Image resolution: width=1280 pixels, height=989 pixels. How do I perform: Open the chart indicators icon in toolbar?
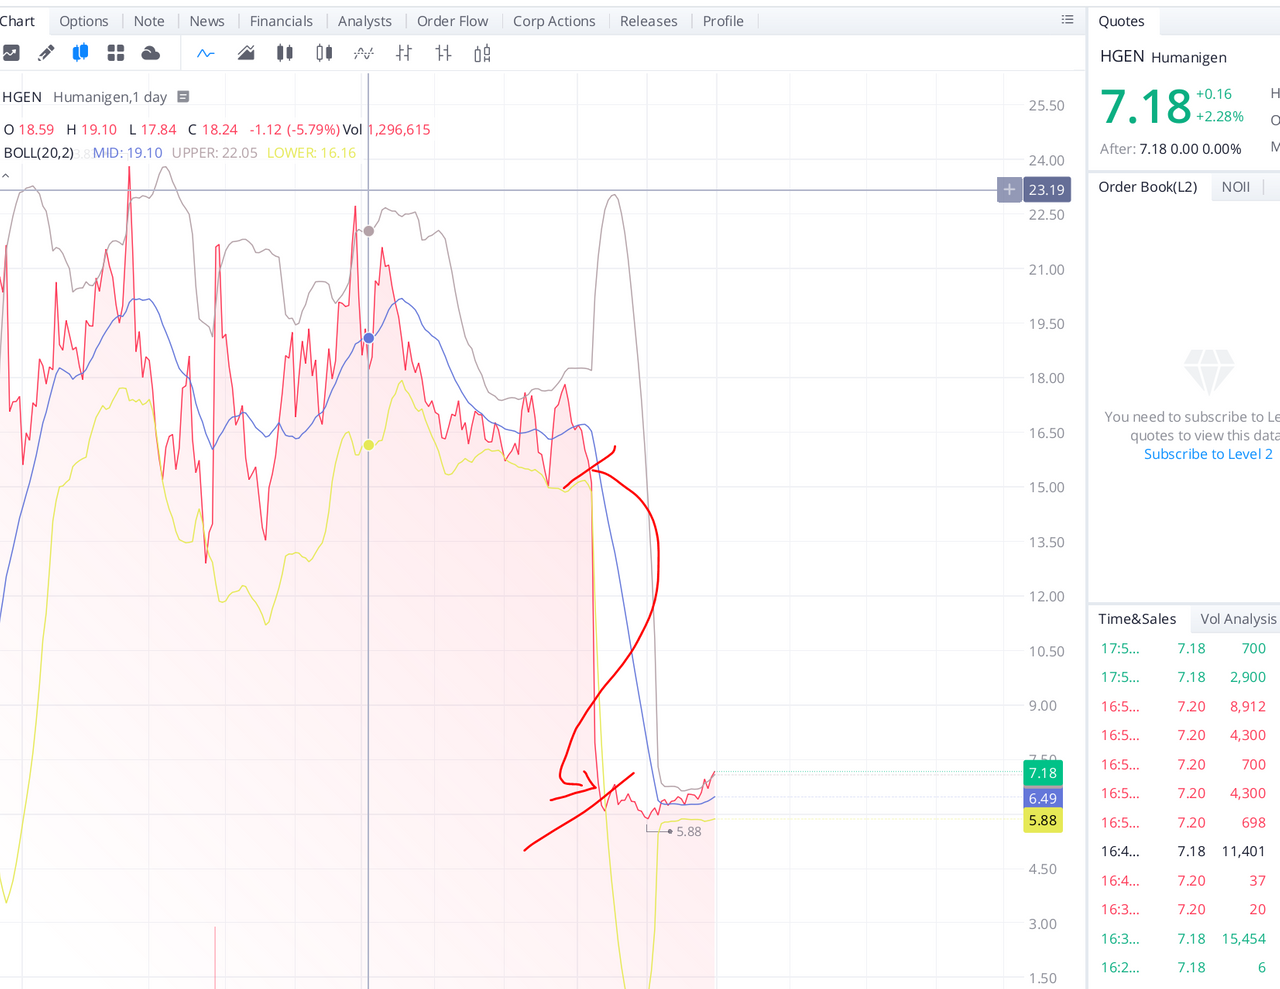(11, 53)
